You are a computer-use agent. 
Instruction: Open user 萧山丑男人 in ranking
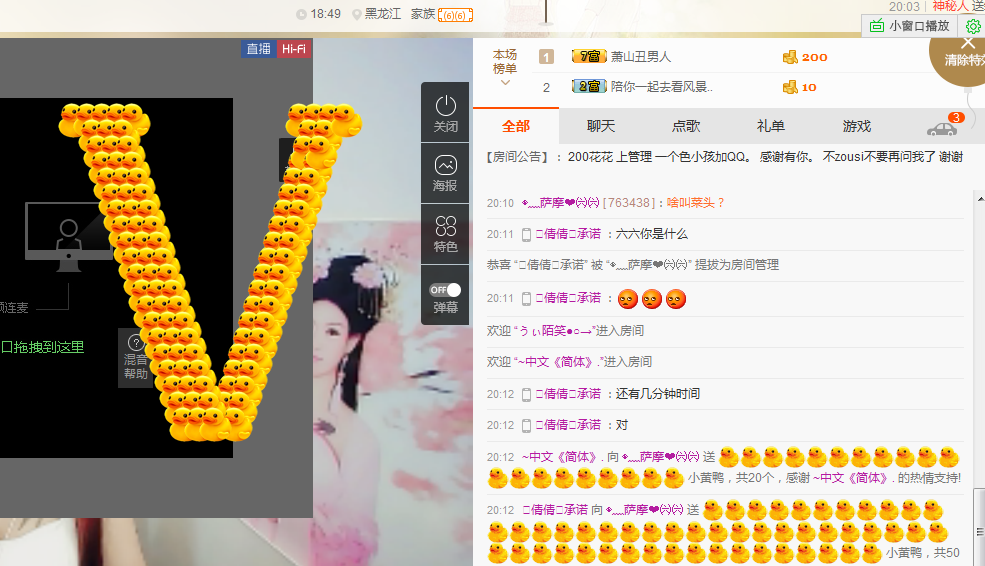pyautogui.click(x=641, y=57)
